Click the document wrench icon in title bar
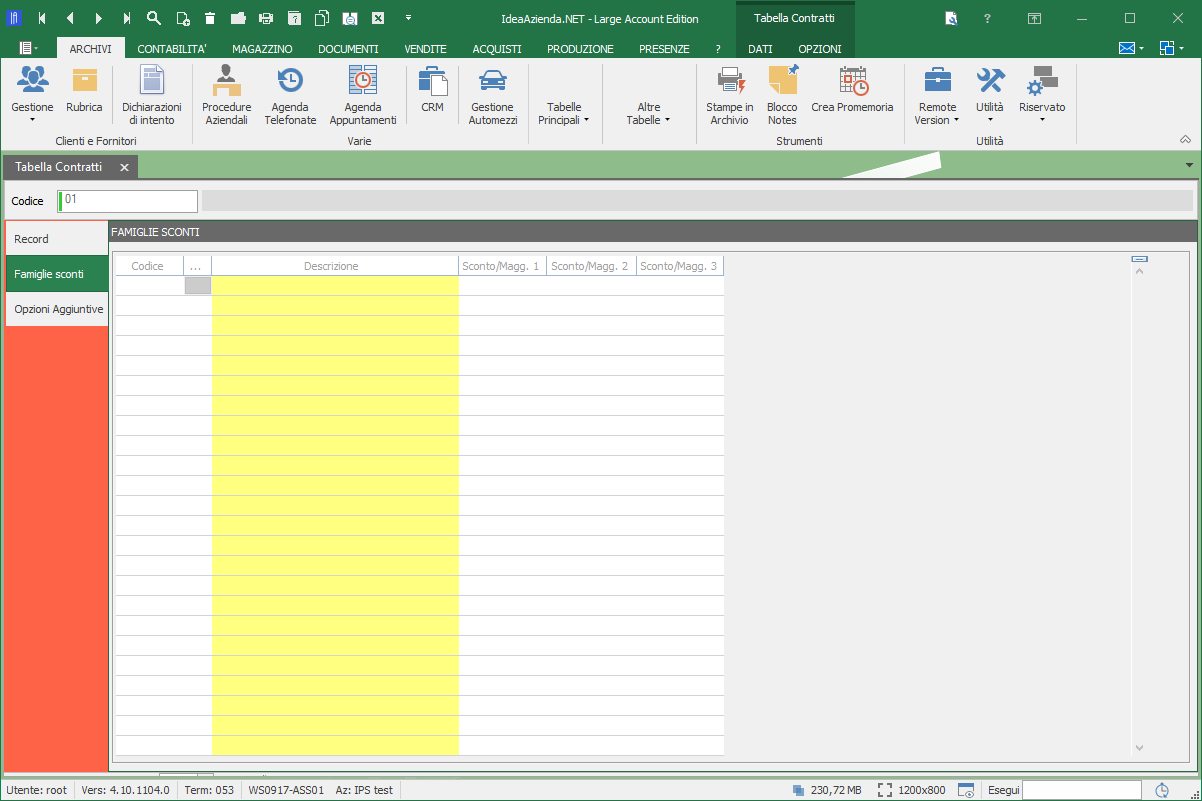The height and width of the screenshot is (801, 1202). (x=950, y=18)
